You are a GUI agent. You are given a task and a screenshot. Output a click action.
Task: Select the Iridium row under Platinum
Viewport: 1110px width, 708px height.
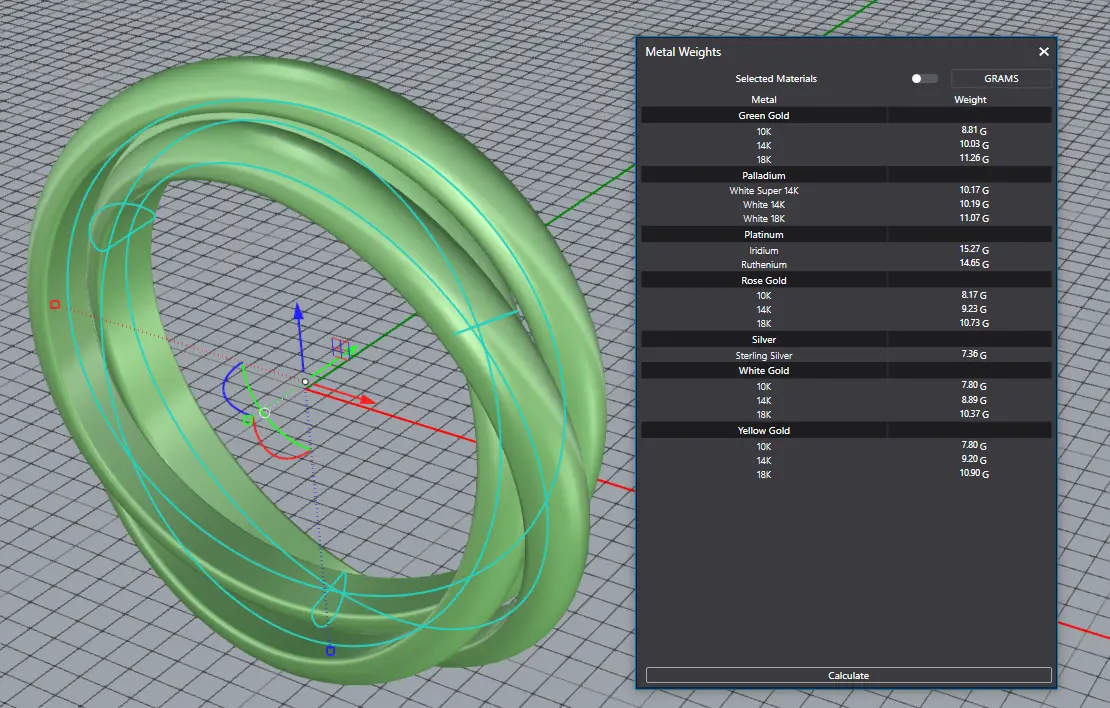click(764, 250)
